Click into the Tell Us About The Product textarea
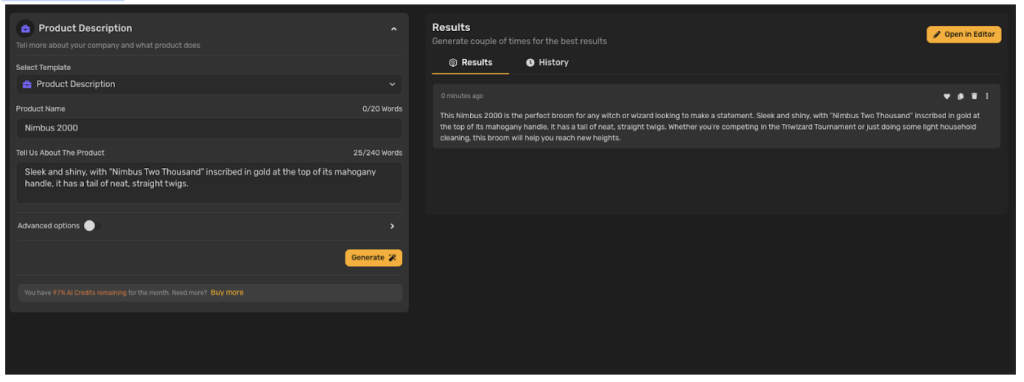This screenshot has height=382, width=1024. 209,183
